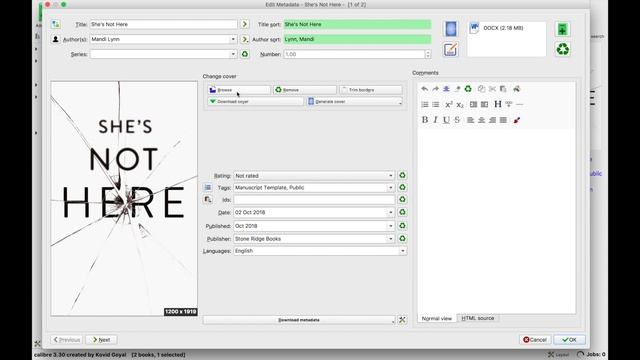Copy selected comment text
640x360 pixels.
[482, 89]
